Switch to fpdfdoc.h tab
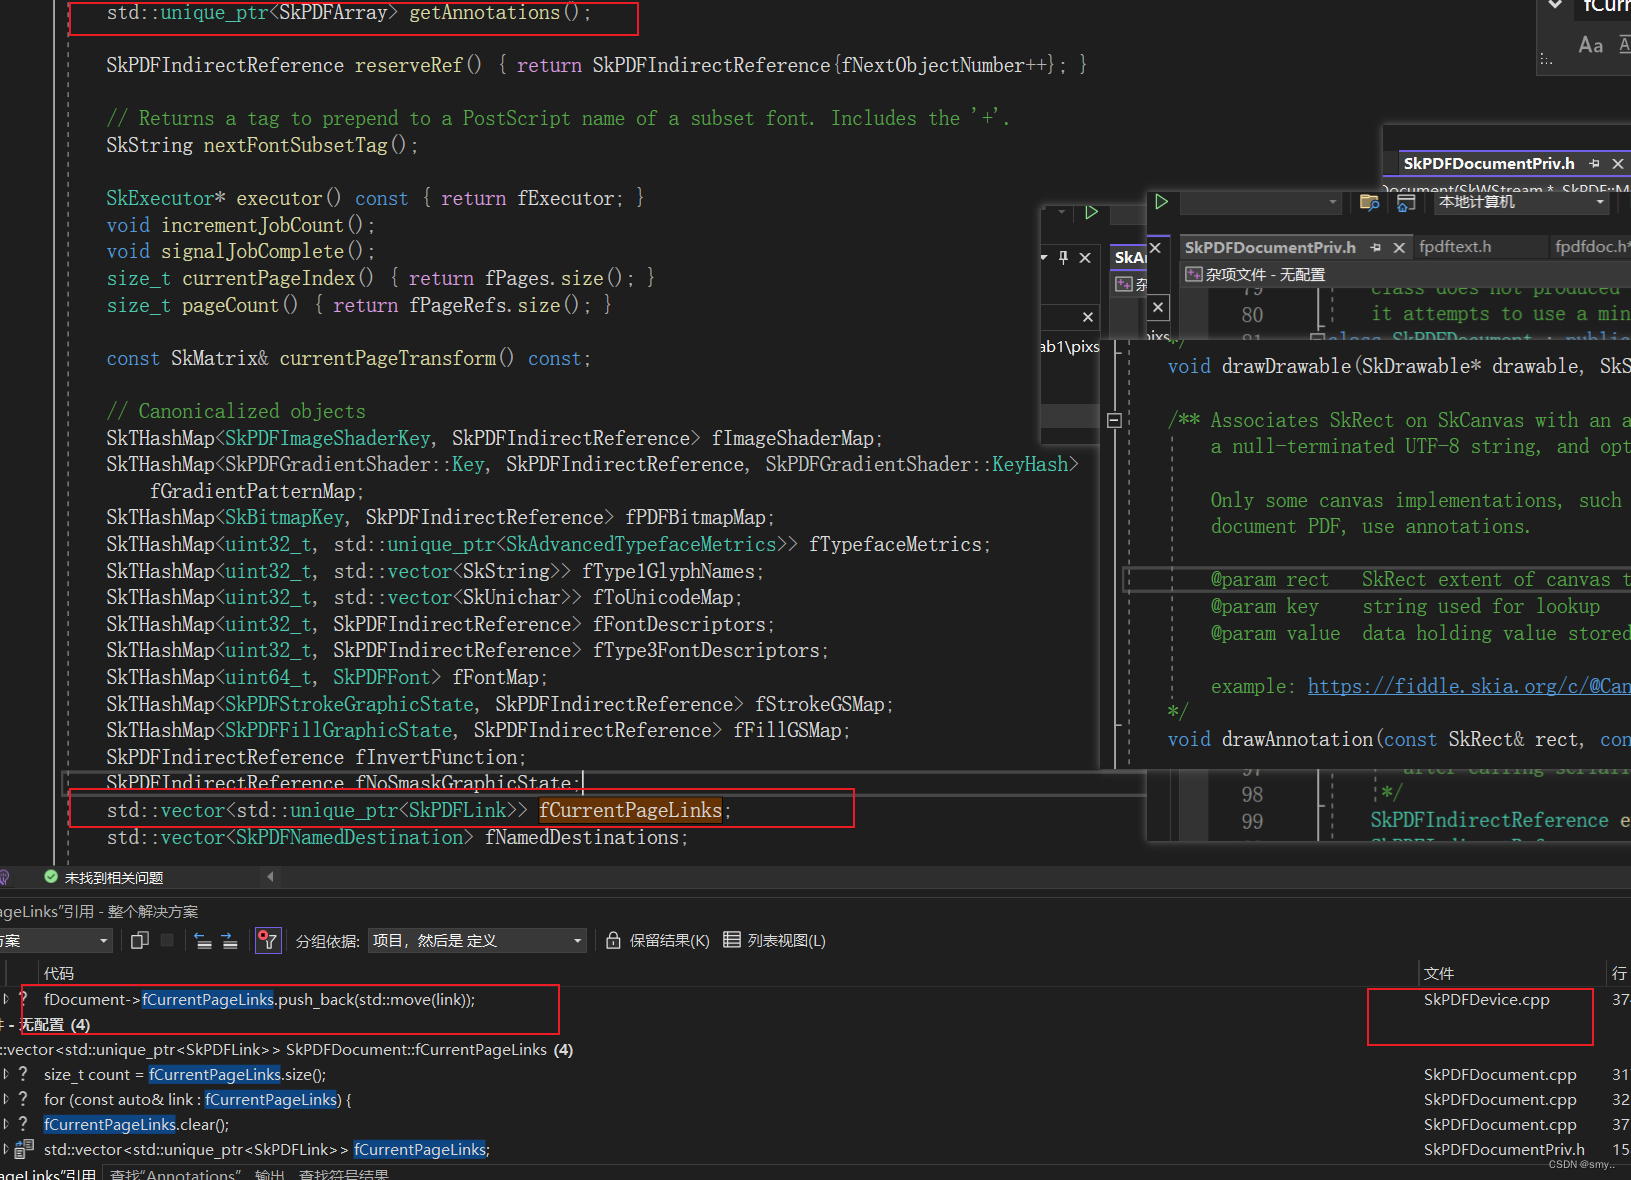Image resolution: width=1631 pixels, height=1180 pixels. 1592,247
